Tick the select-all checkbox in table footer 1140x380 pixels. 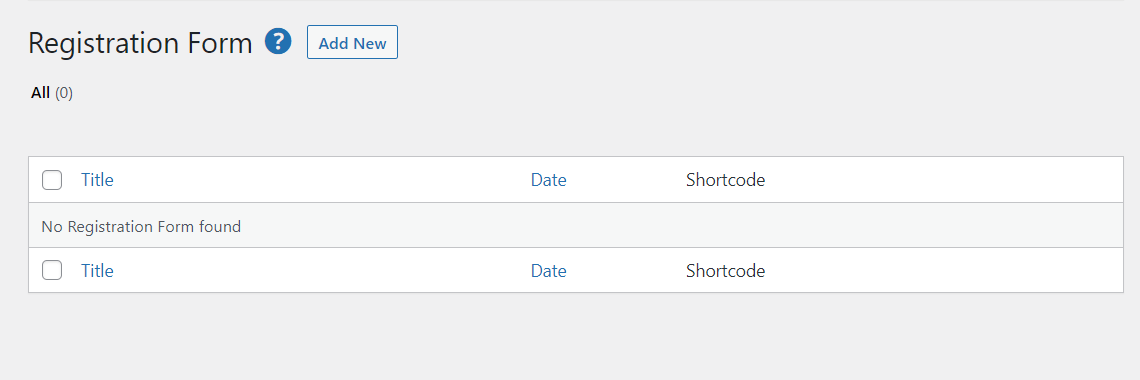(52, 270)
